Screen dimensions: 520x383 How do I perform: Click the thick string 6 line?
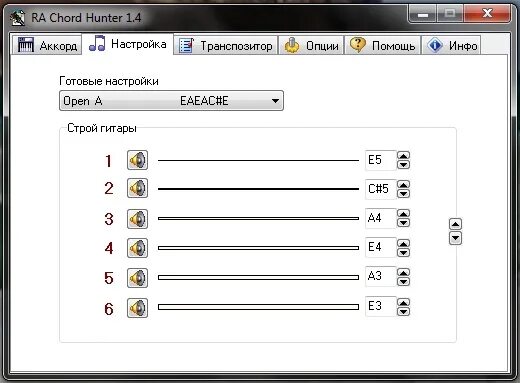pos(258,307)
